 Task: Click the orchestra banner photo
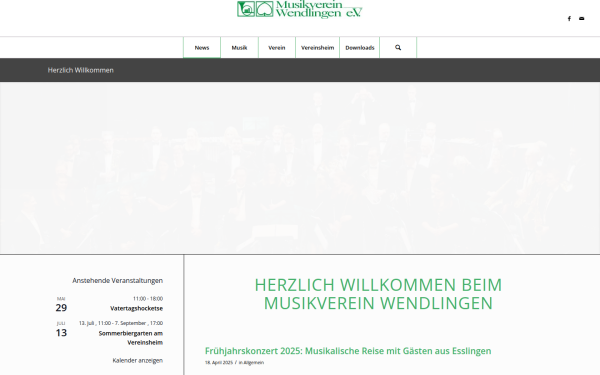pyautogui.click(x=300, y=168)
